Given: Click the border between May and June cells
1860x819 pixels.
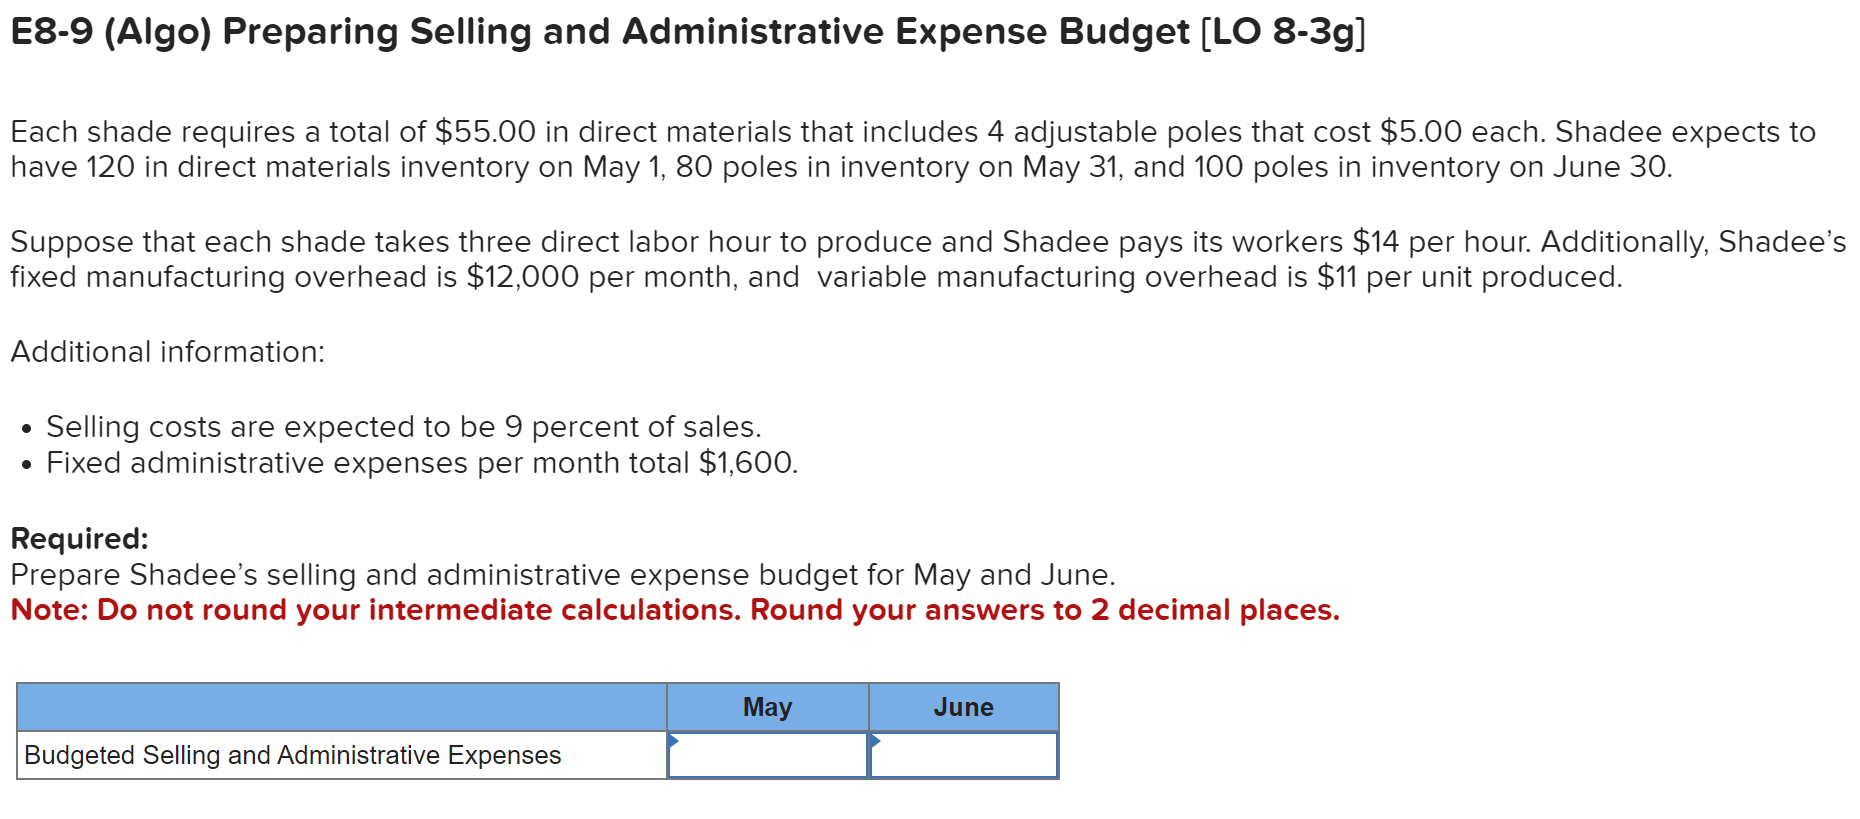Looking at the screenshot, I should click(868, 757).
